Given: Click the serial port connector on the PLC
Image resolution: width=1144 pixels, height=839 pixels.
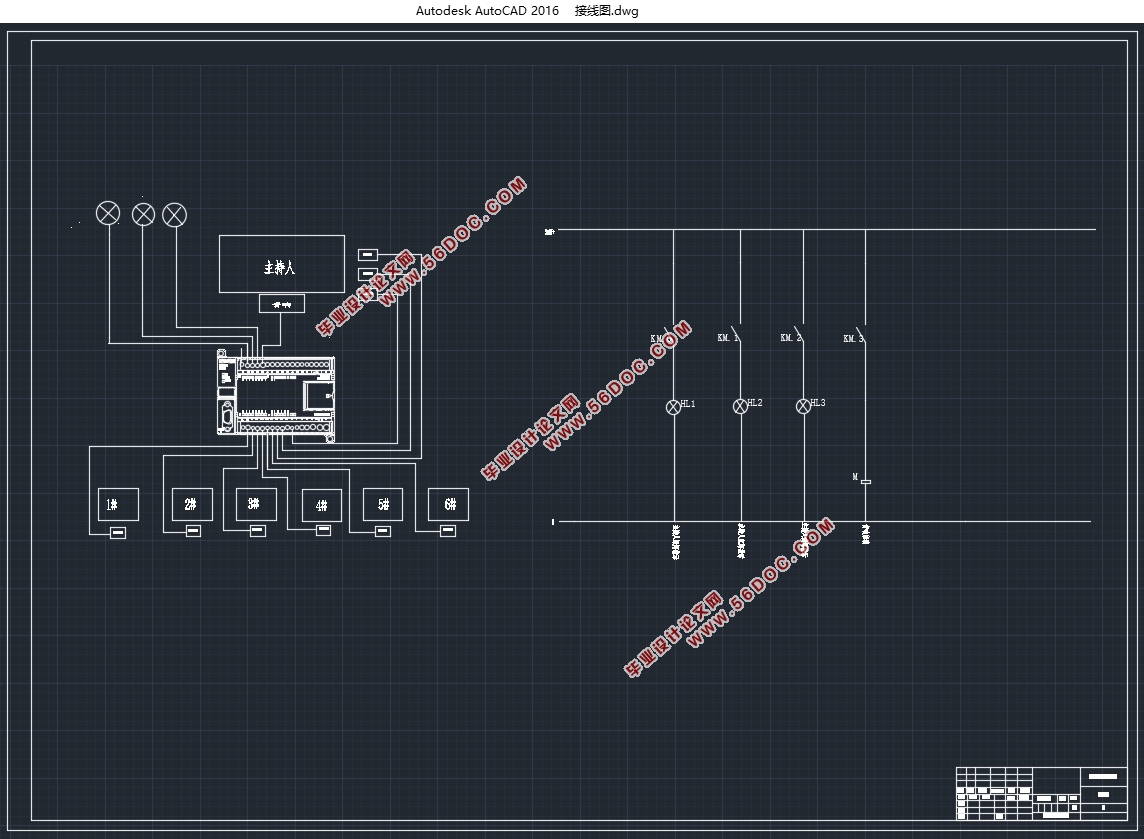Looking at the screenshot, I should pyautogui.click(x=227, y=415).
